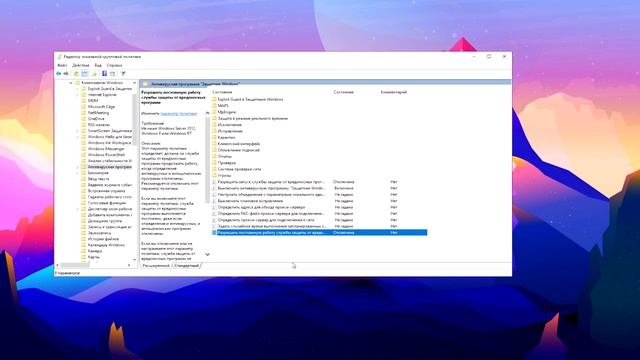This screenshot has height=360, width=640.
Task: Select Ввод текста in the tree
Action: 98,179
